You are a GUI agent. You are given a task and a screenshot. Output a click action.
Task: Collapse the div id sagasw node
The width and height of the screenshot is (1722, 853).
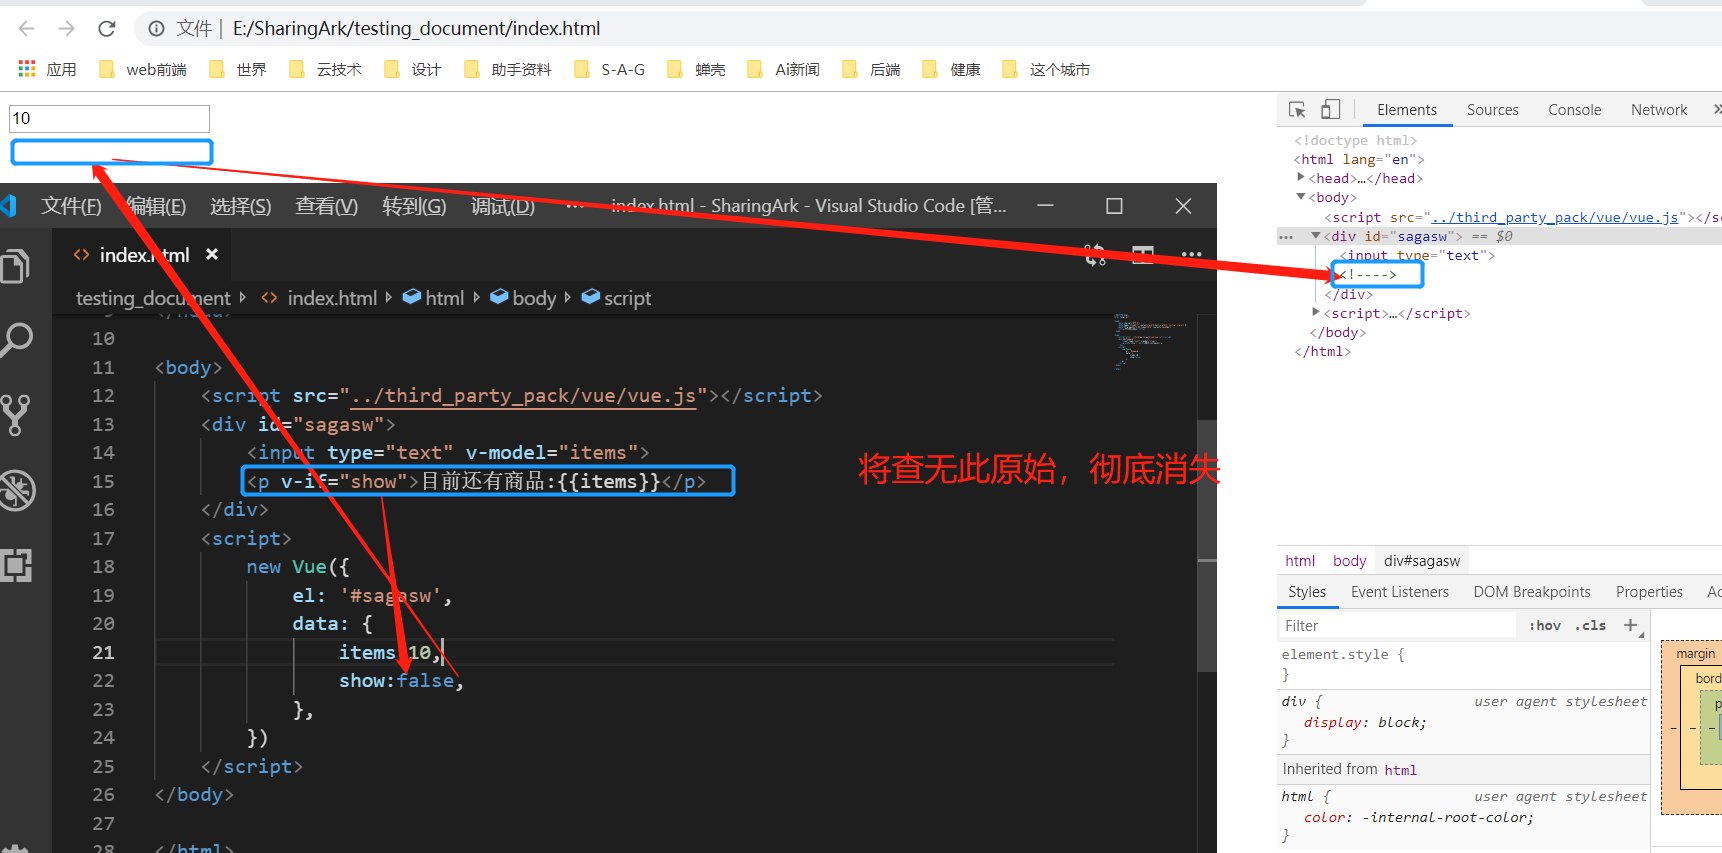click(x=1316, y=236)
